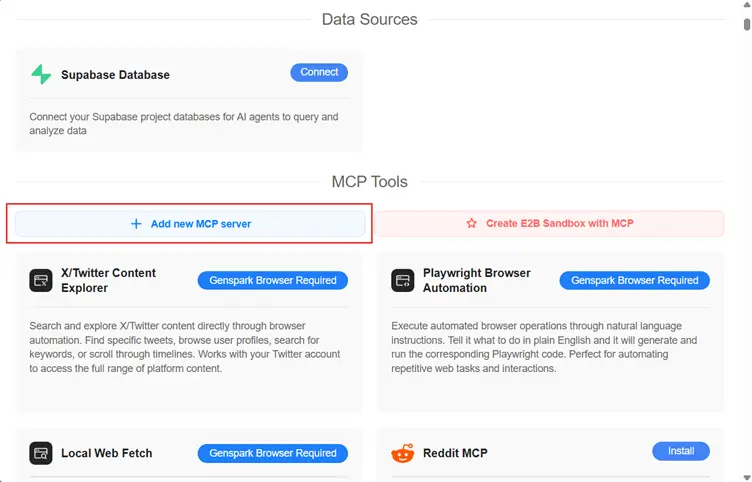The width and height of the screenshot is (752, 482).
Task: Click Genspark Browser Required for Playwright Automation
Action: coord(634,281)
